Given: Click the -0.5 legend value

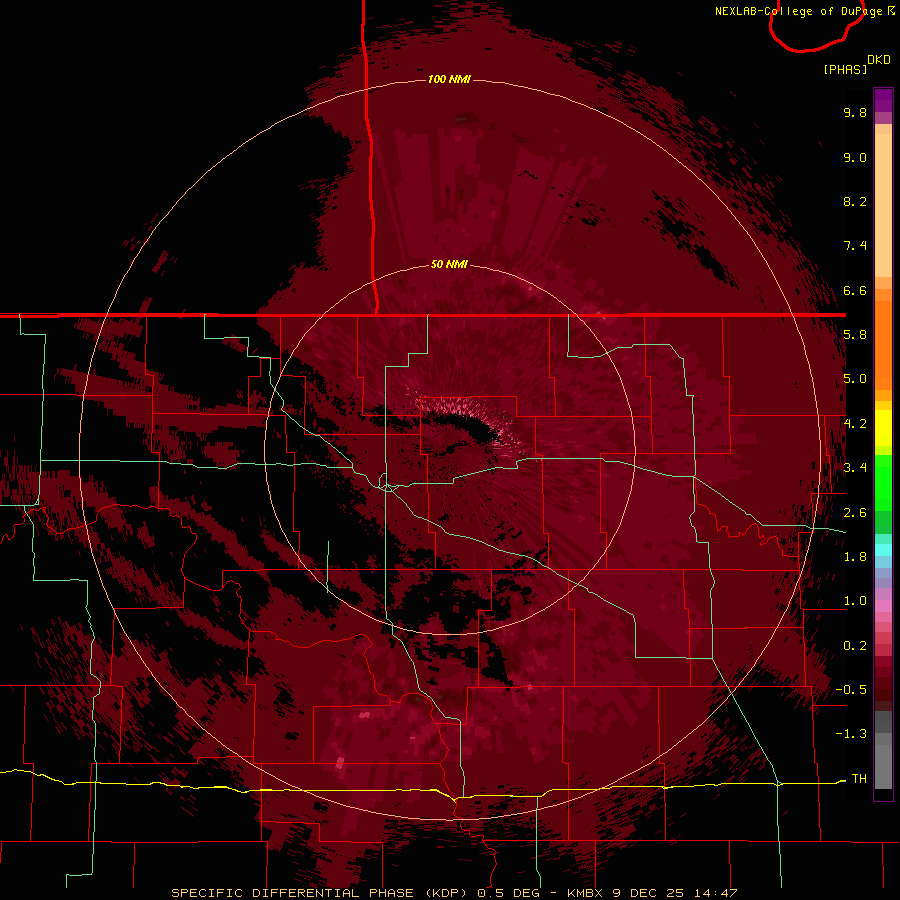Looking at the screenshot, I should (x=851, y=690).
